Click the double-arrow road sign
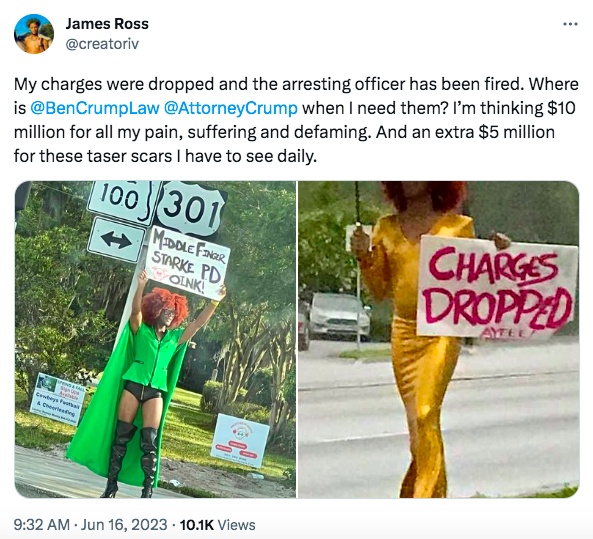The image size is (593, 539). [x=116, y=240]
